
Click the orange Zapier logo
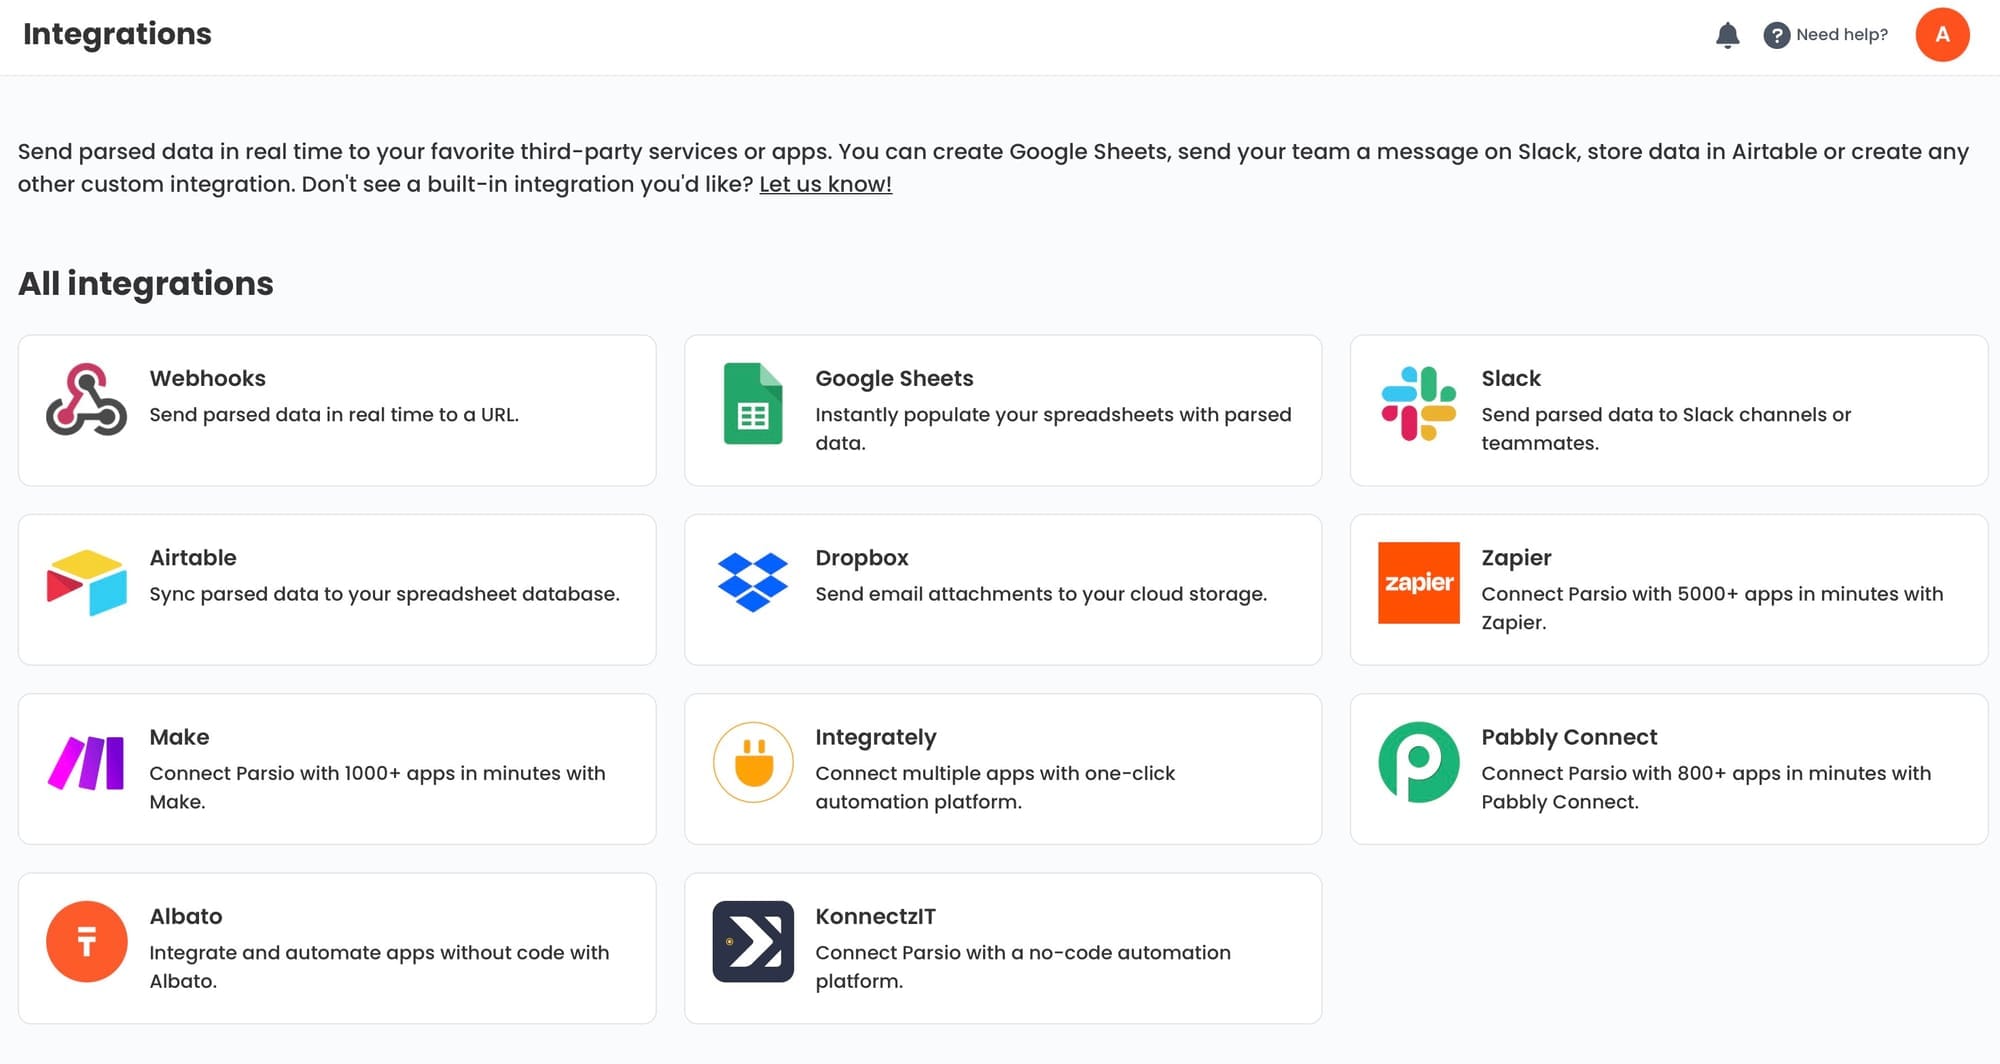(x=1418, y=583)
